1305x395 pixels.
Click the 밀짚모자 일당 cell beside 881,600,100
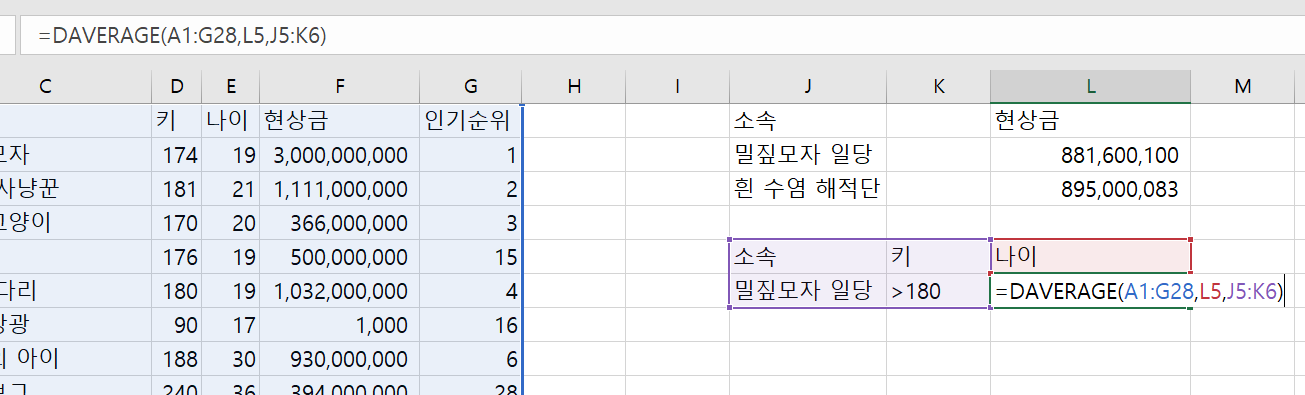coord(808,155)
